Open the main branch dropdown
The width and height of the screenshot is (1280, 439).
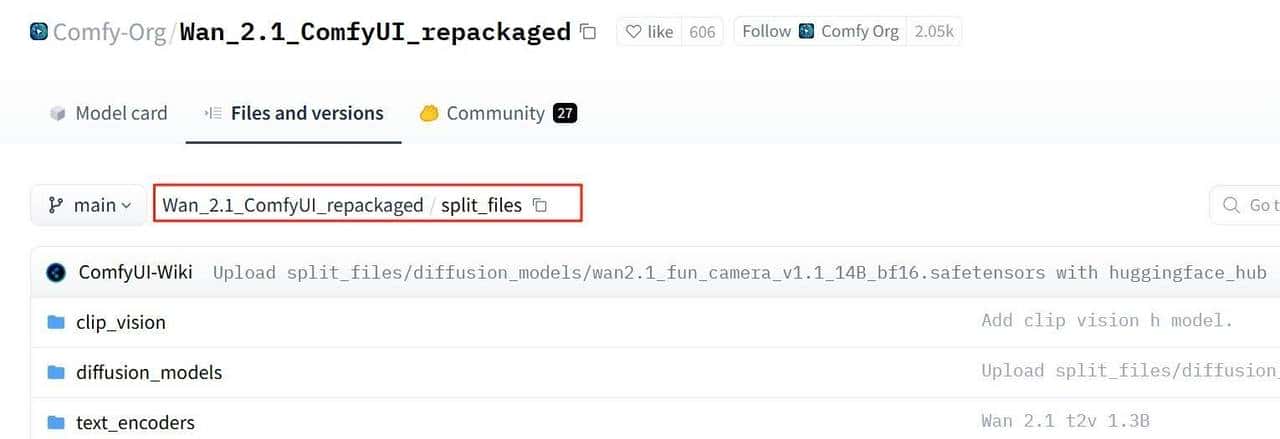[x=90, y=205]
